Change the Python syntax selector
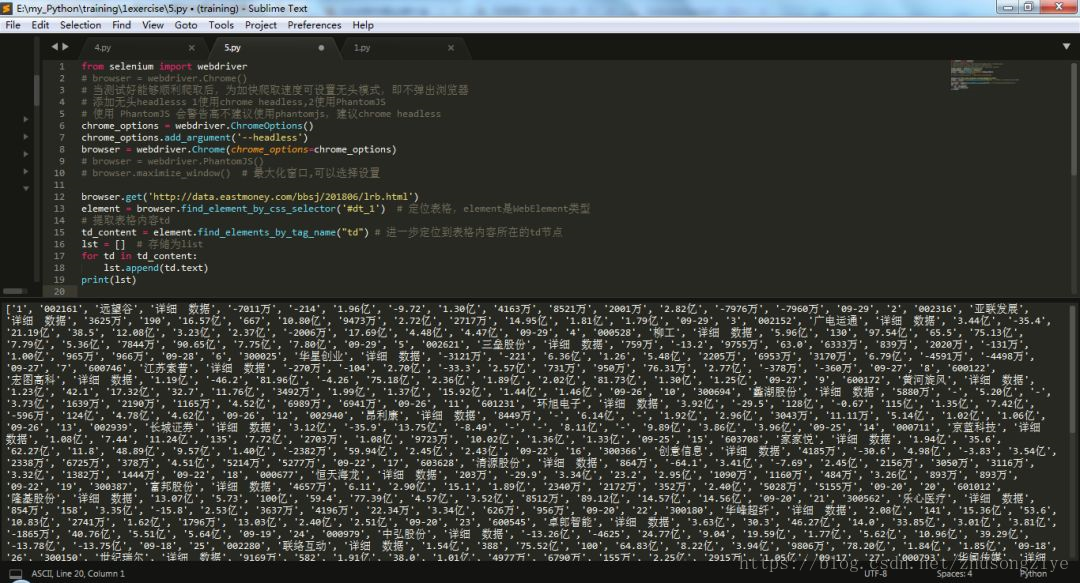This screenshot has width=1080, height=583. 1033,573
